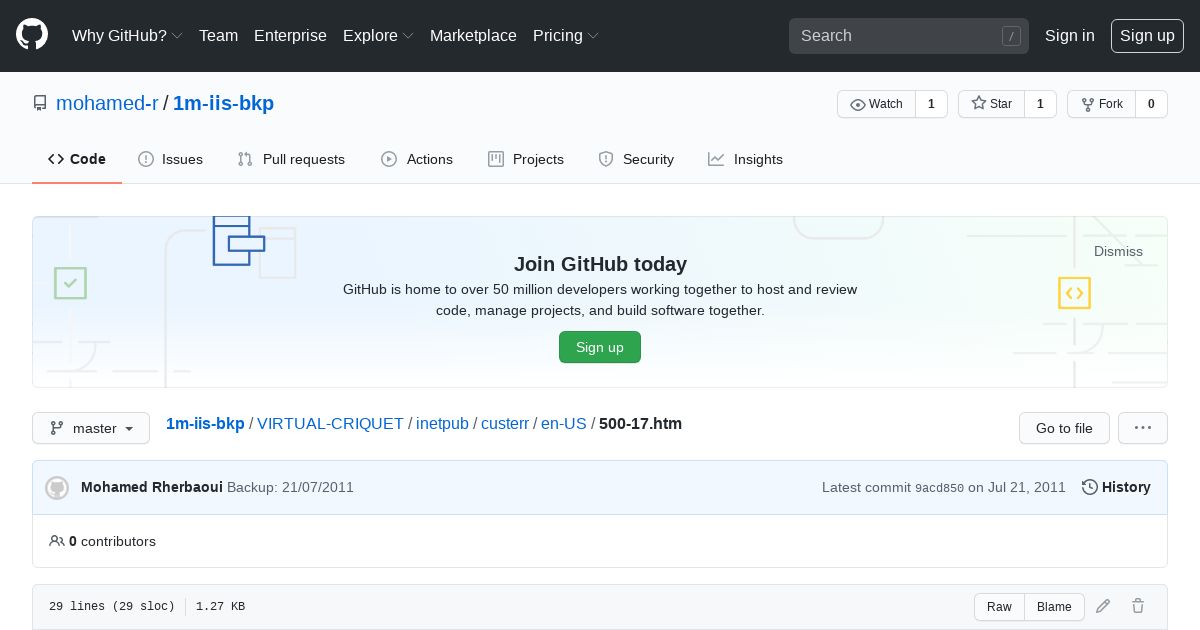The height and width of the screenshot is (630, 1200).
Task: Click the 500-17.htm file name
Action: [640, 423]
